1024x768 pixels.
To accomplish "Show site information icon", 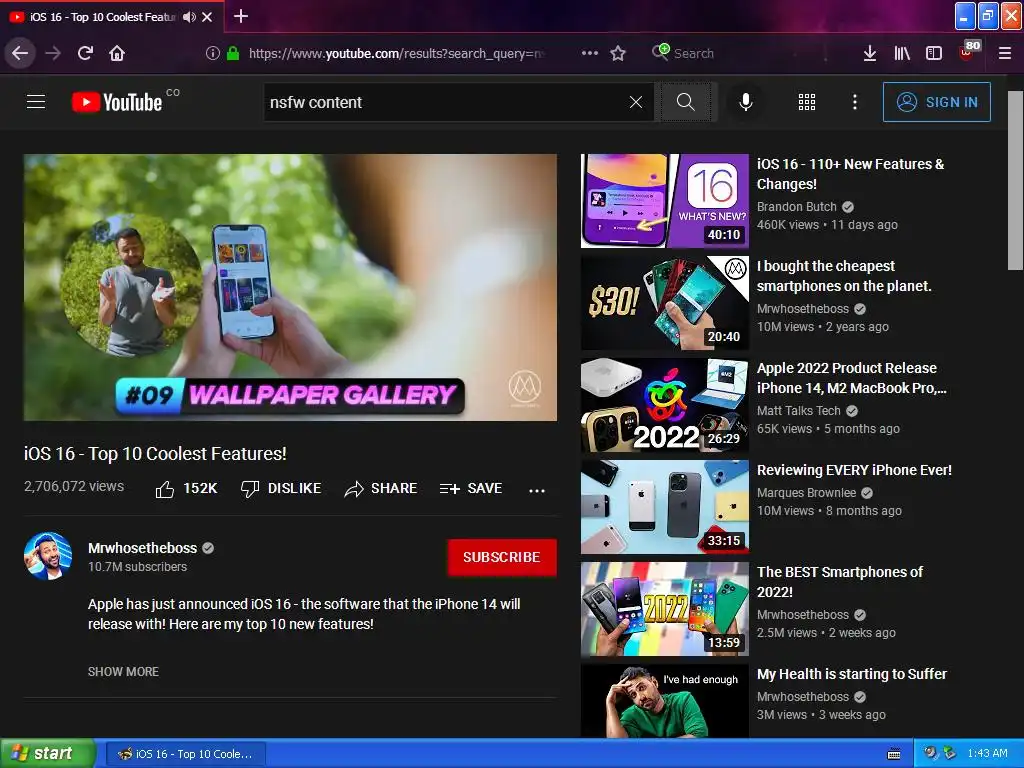I will [x=213, y=53].
